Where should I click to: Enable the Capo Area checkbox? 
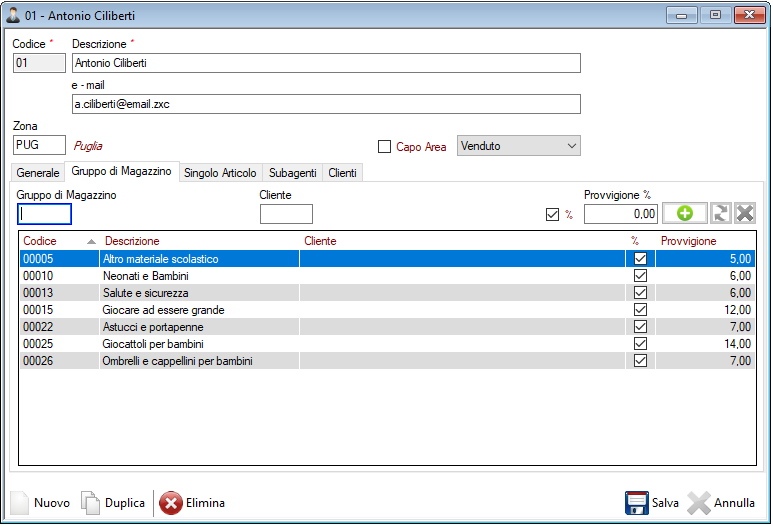[385, 147]
